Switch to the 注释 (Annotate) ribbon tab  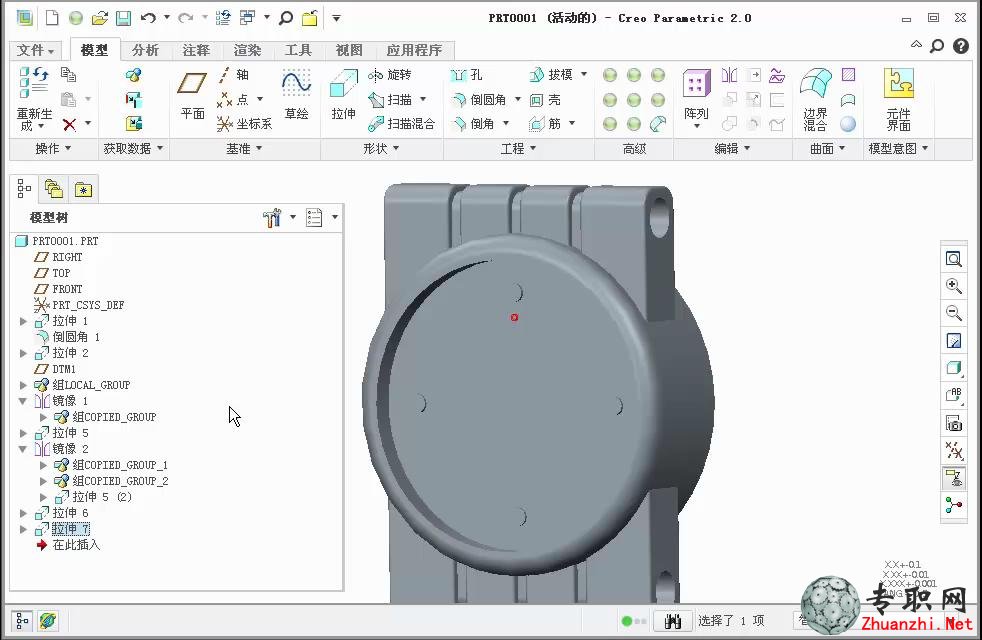196,50
